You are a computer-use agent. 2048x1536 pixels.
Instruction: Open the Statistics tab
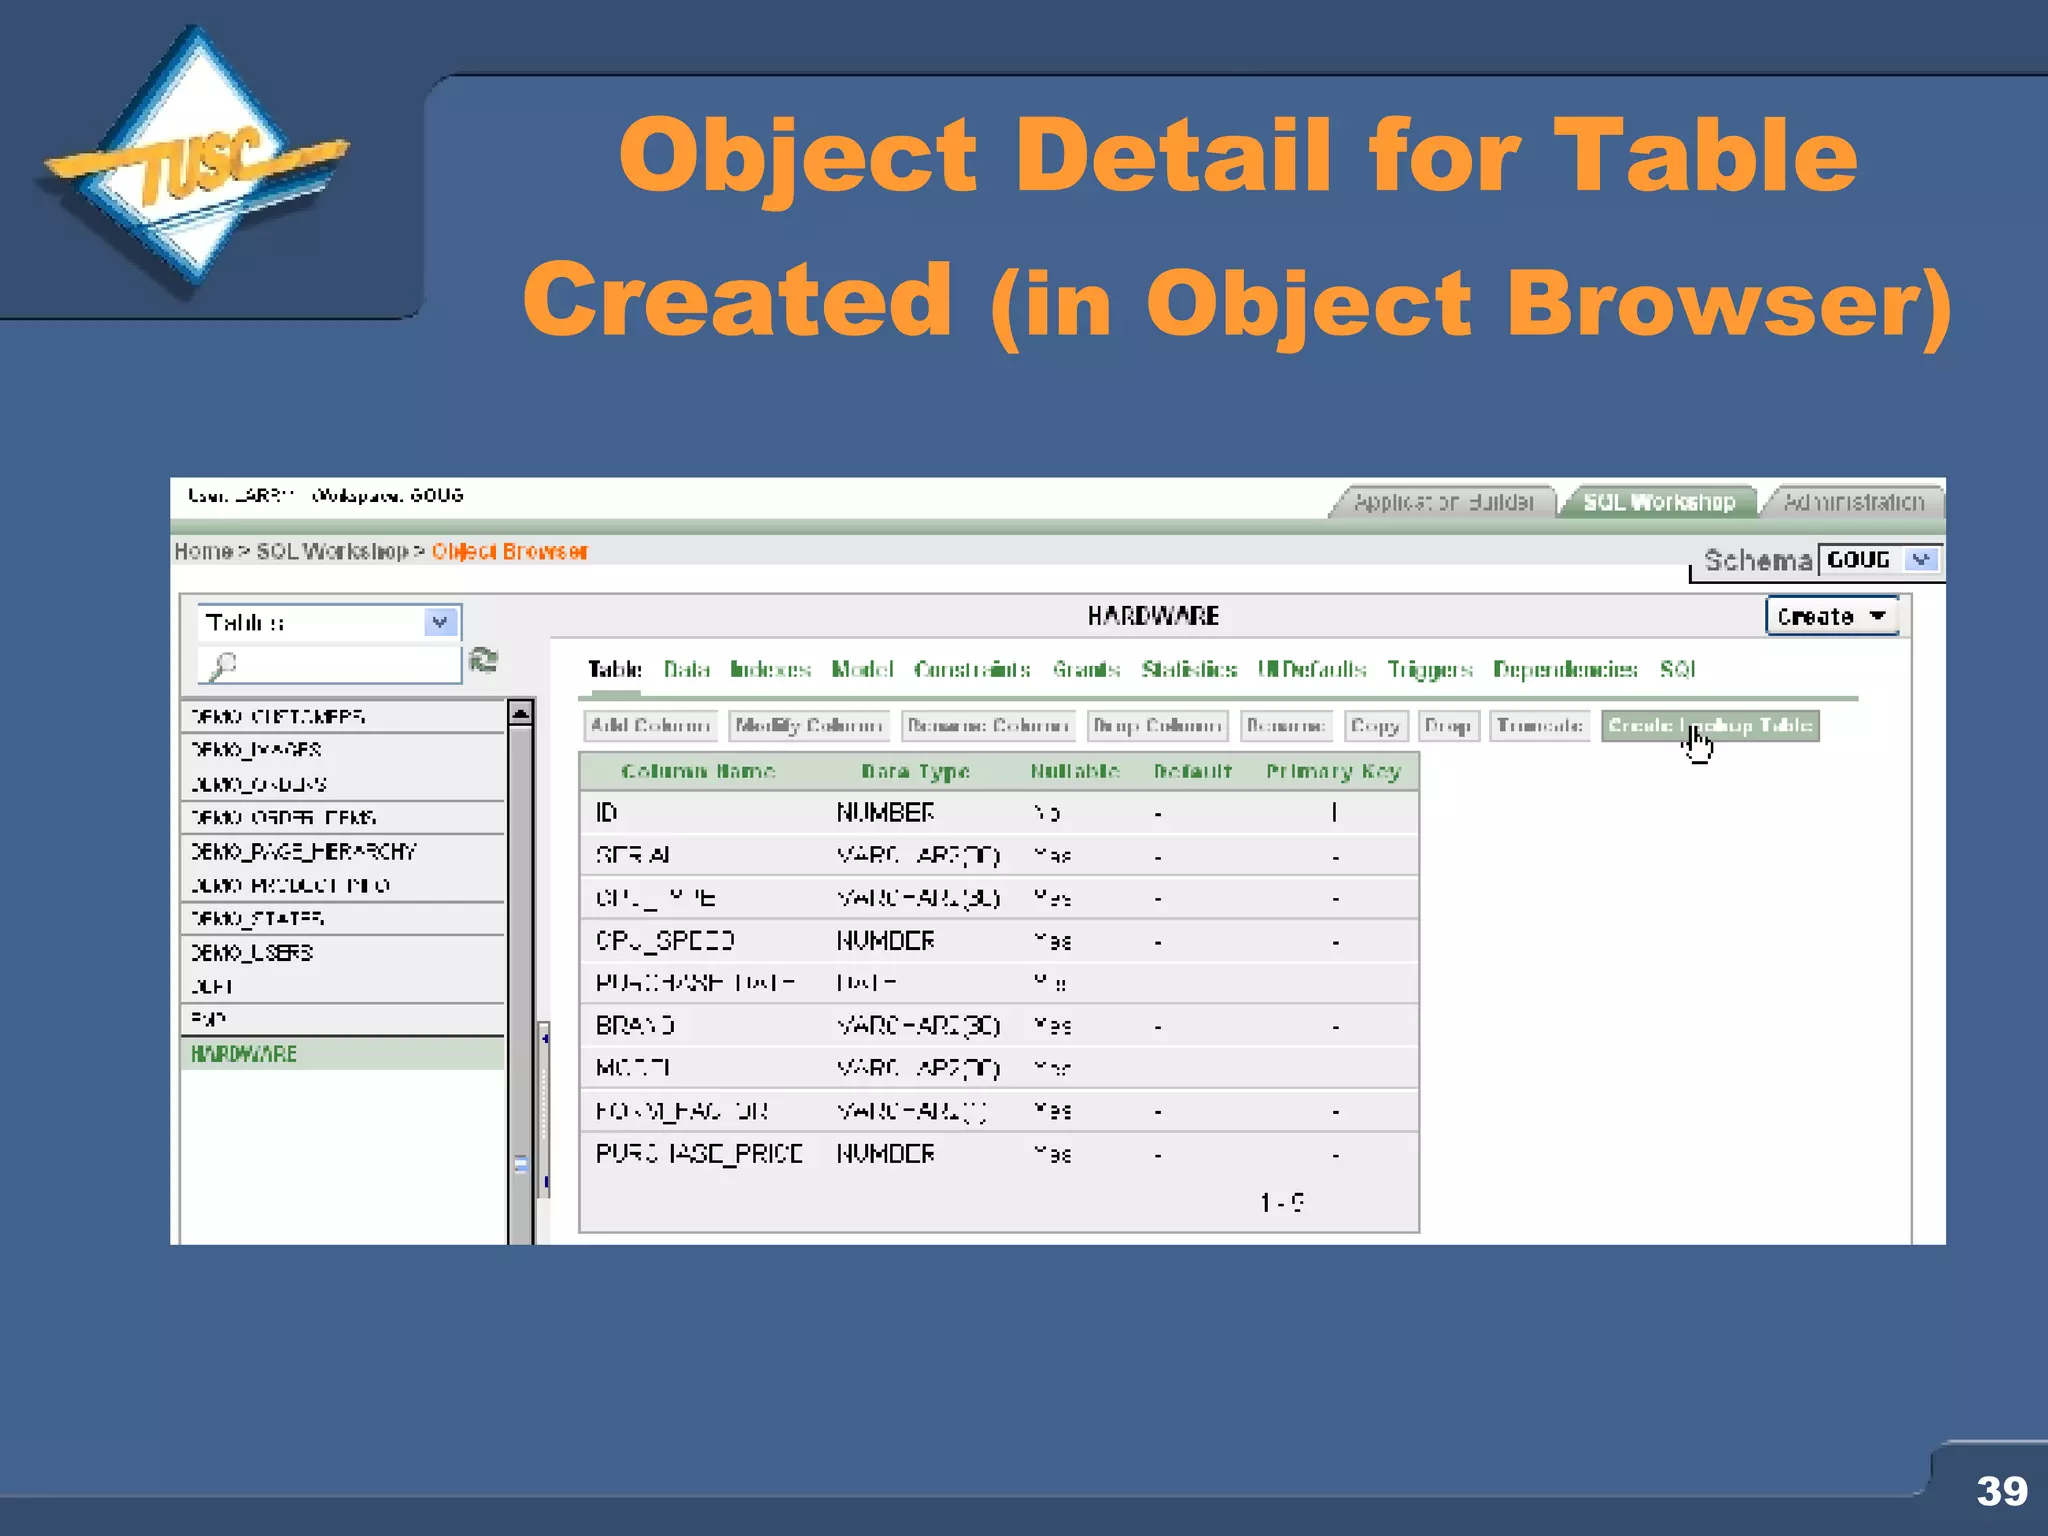1189,669
